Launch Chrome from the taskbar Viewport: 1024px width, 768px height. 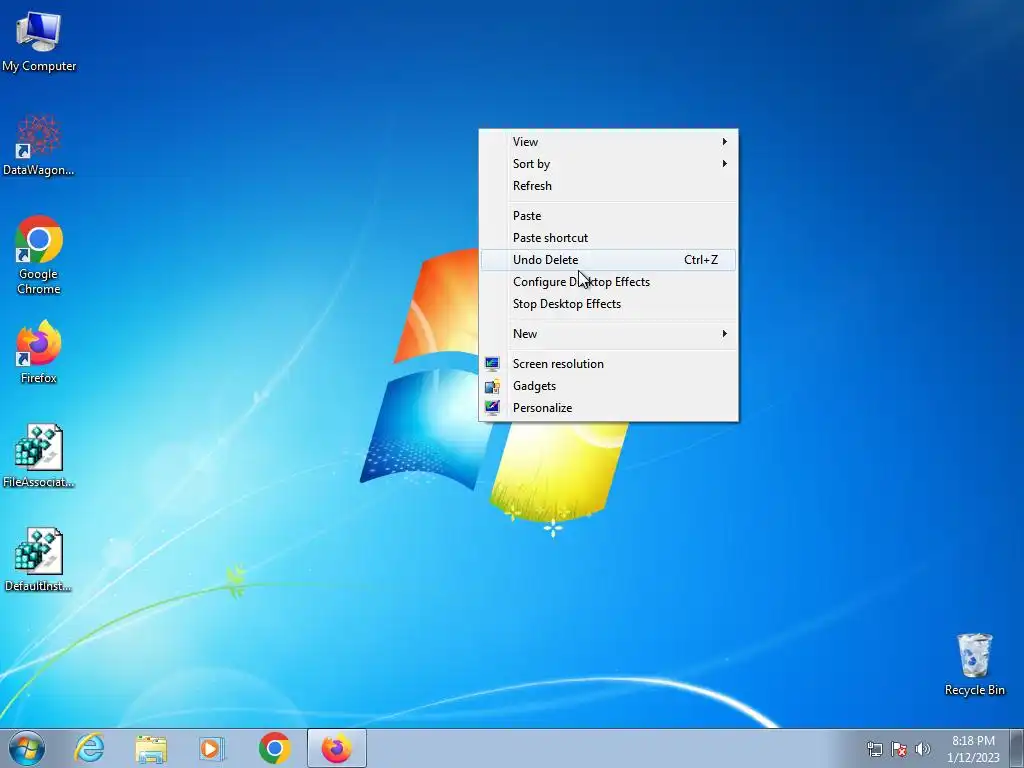[x=274, y=748]
